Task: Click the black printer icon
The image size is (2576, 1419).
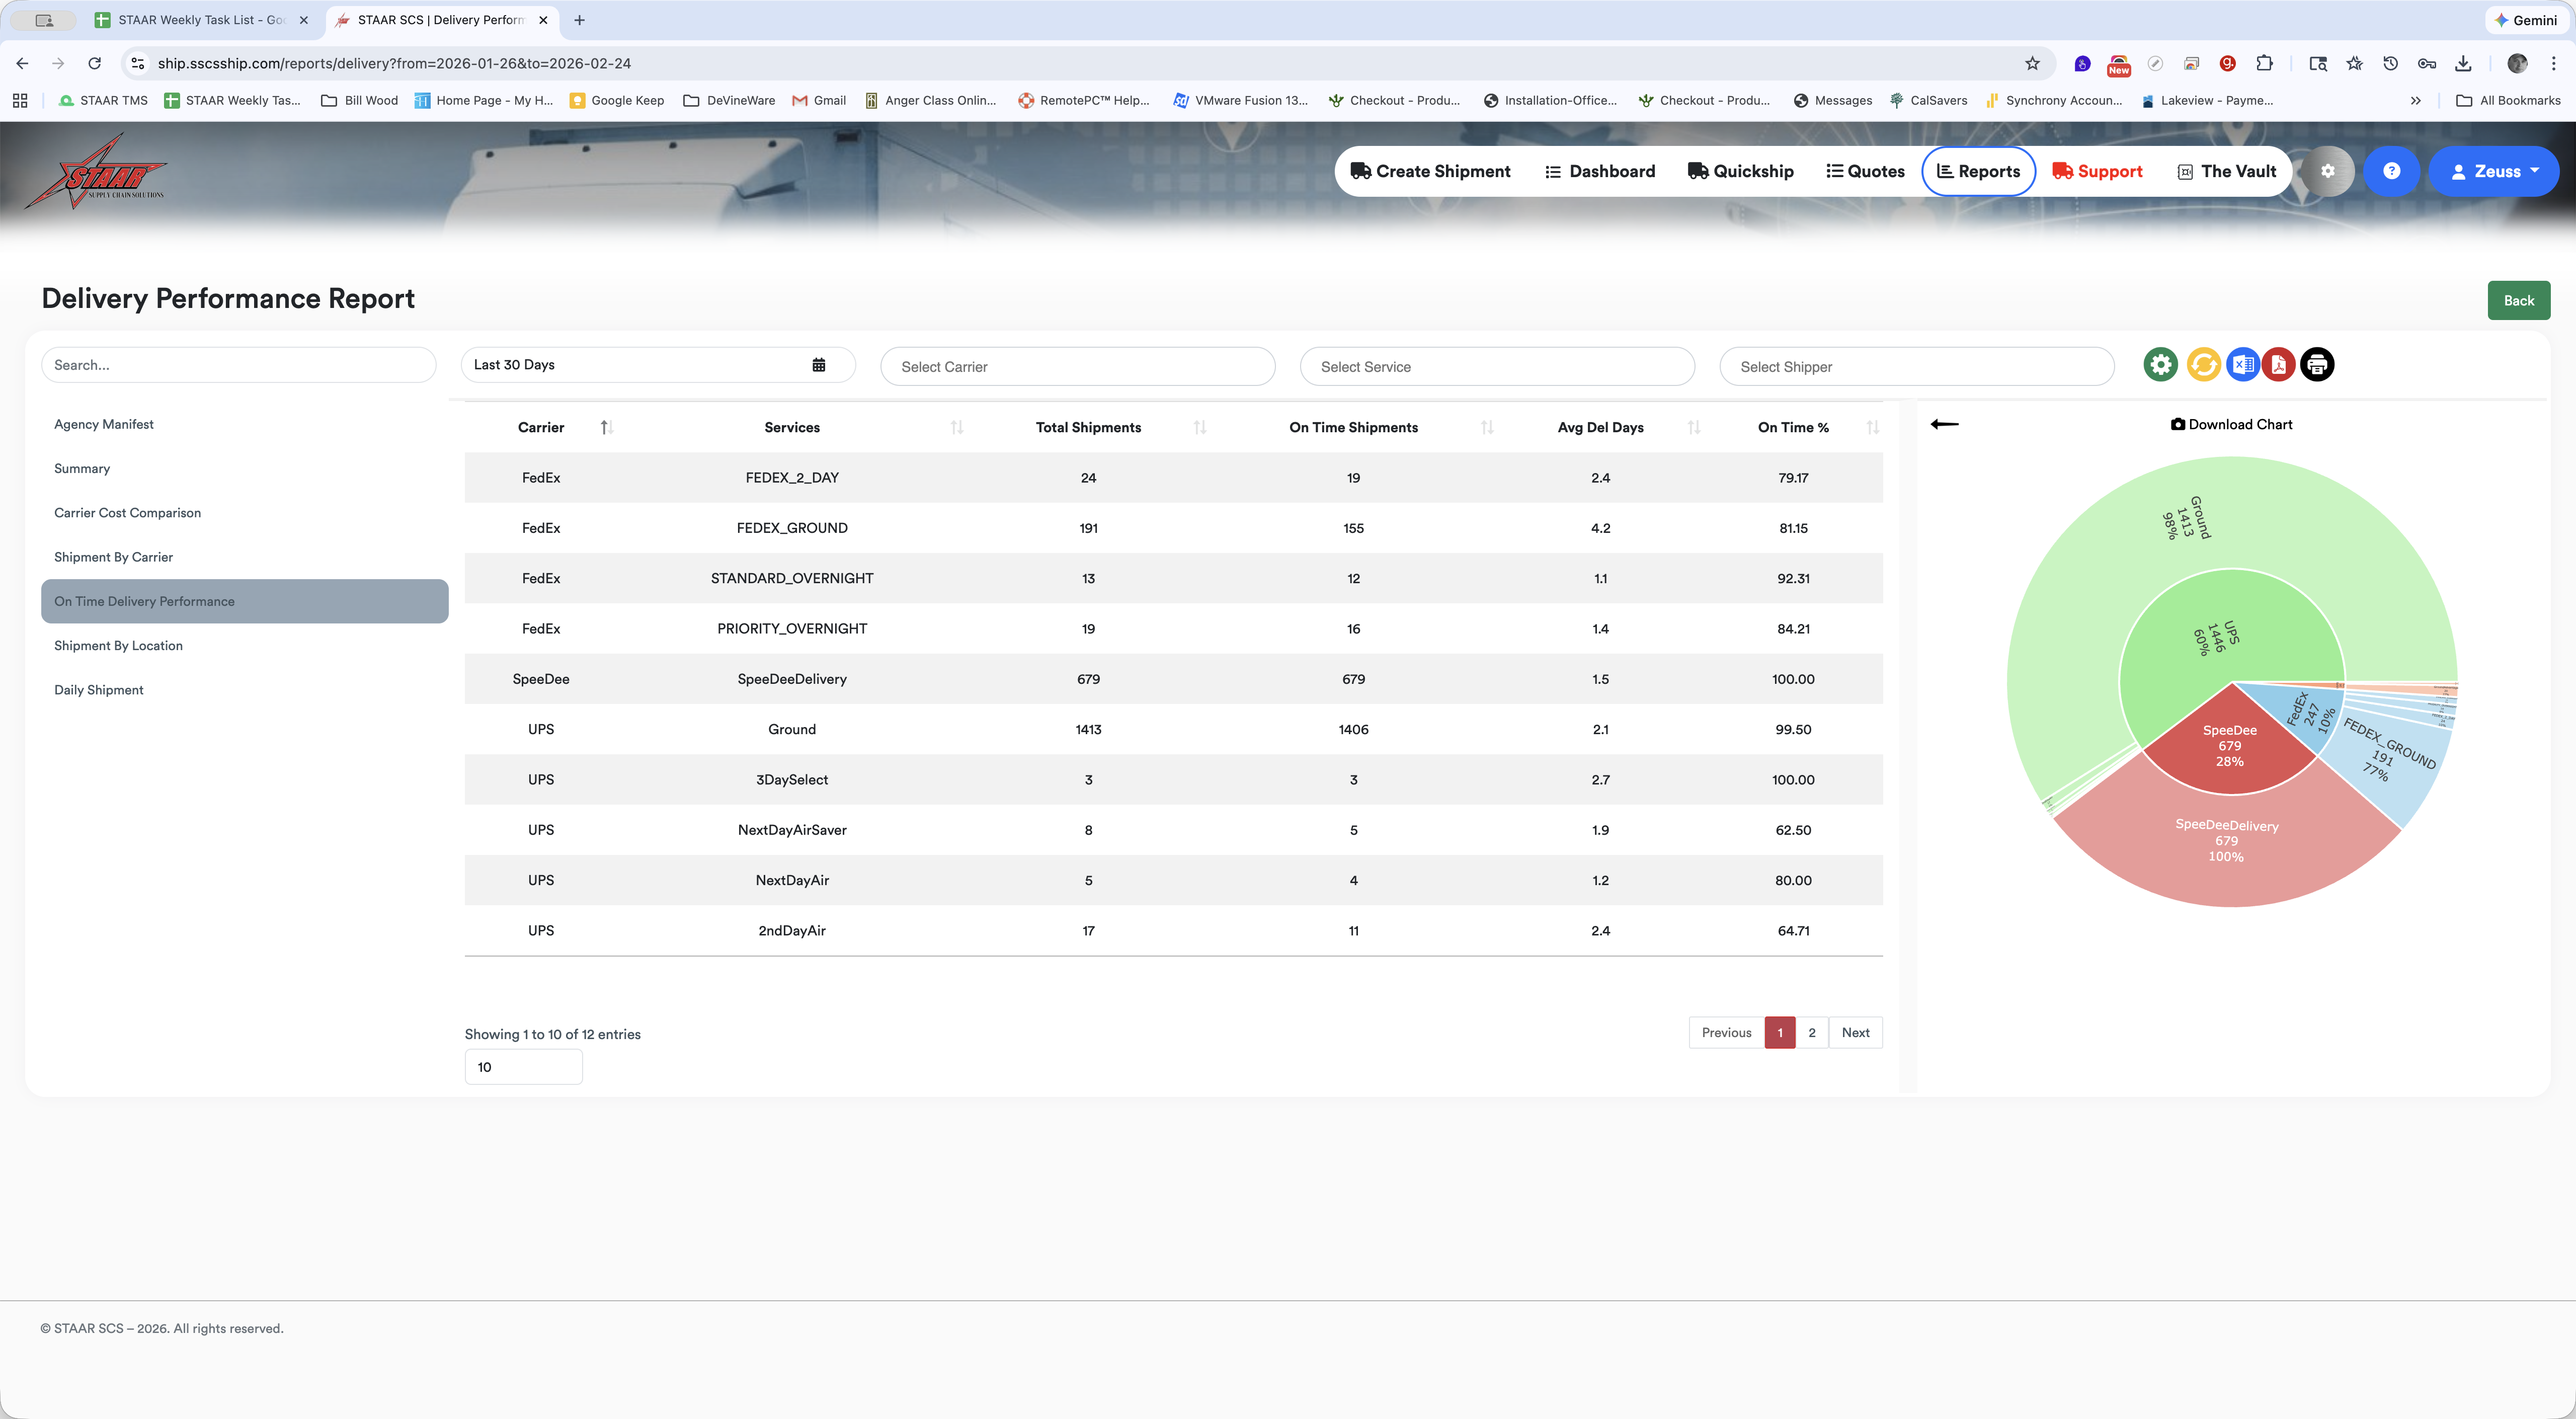Action: tap(2317, 365)
